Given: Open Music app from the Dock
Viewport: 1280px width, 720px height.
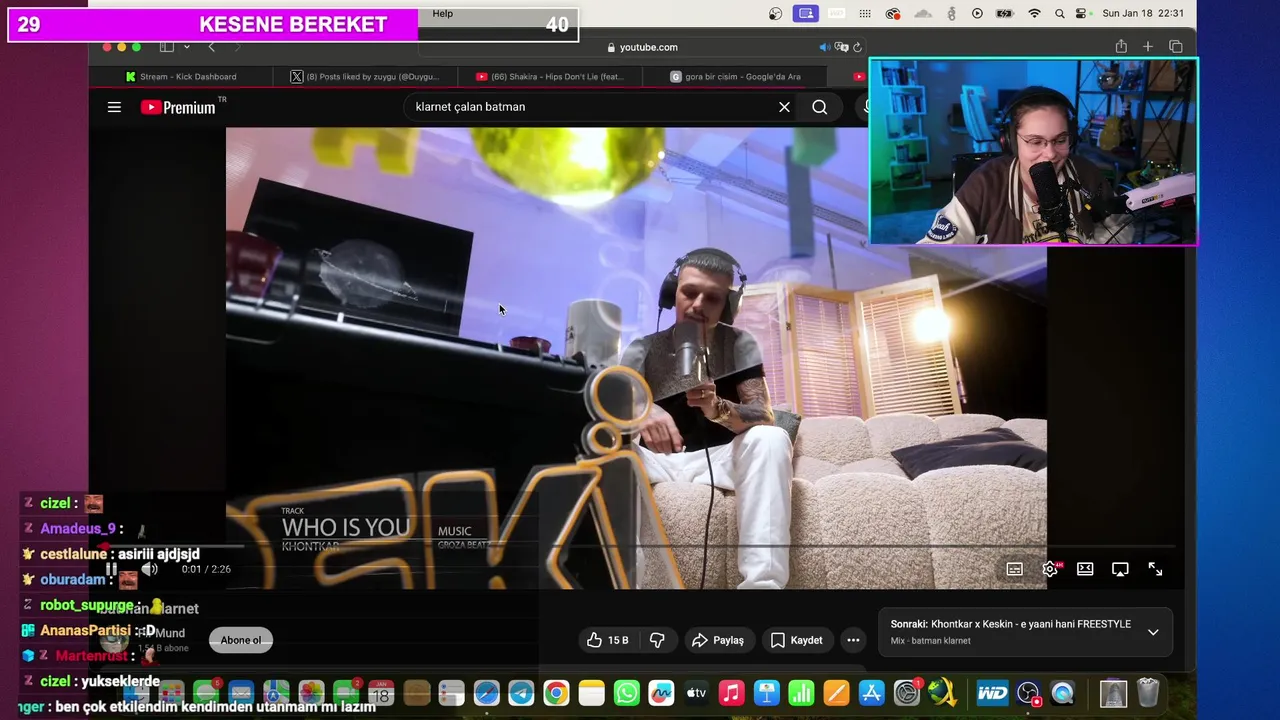Looking at the screenshot, I should tap(731, 692).
